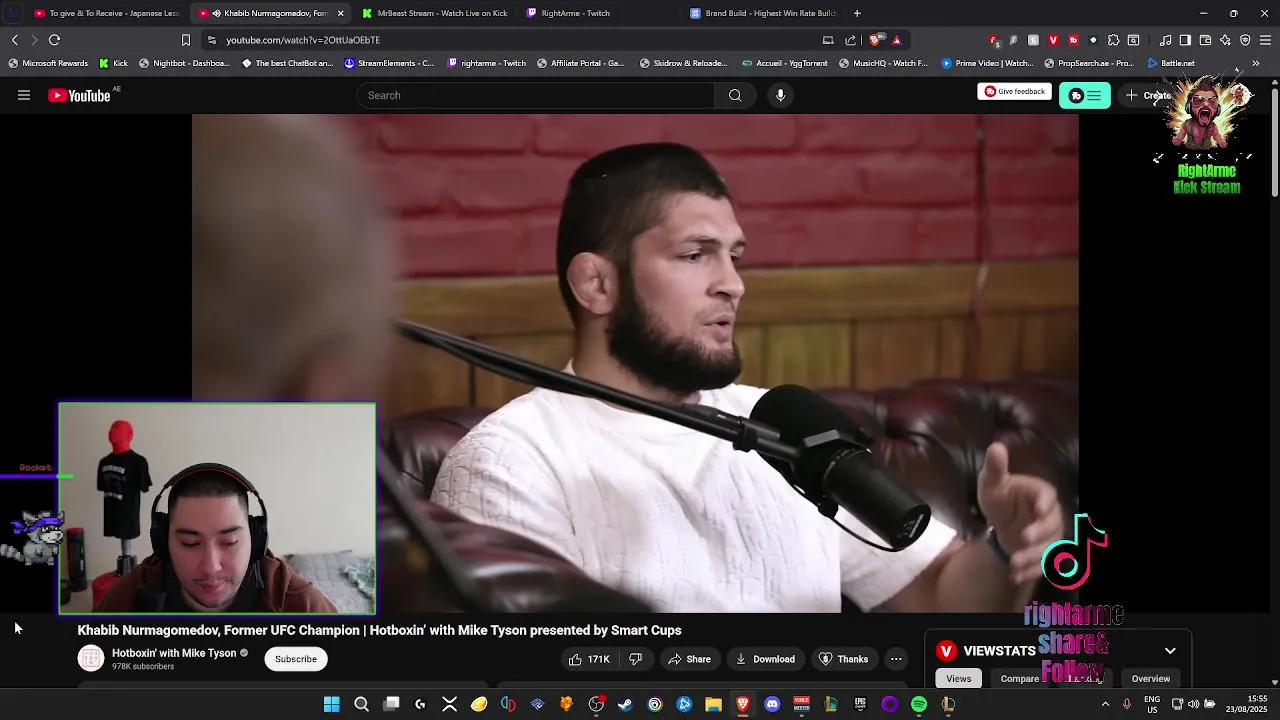Close the Khabib Nurmagomedov tab
Image resolution: width=1280 pixels, height=720 pixels.
[340, 13]
